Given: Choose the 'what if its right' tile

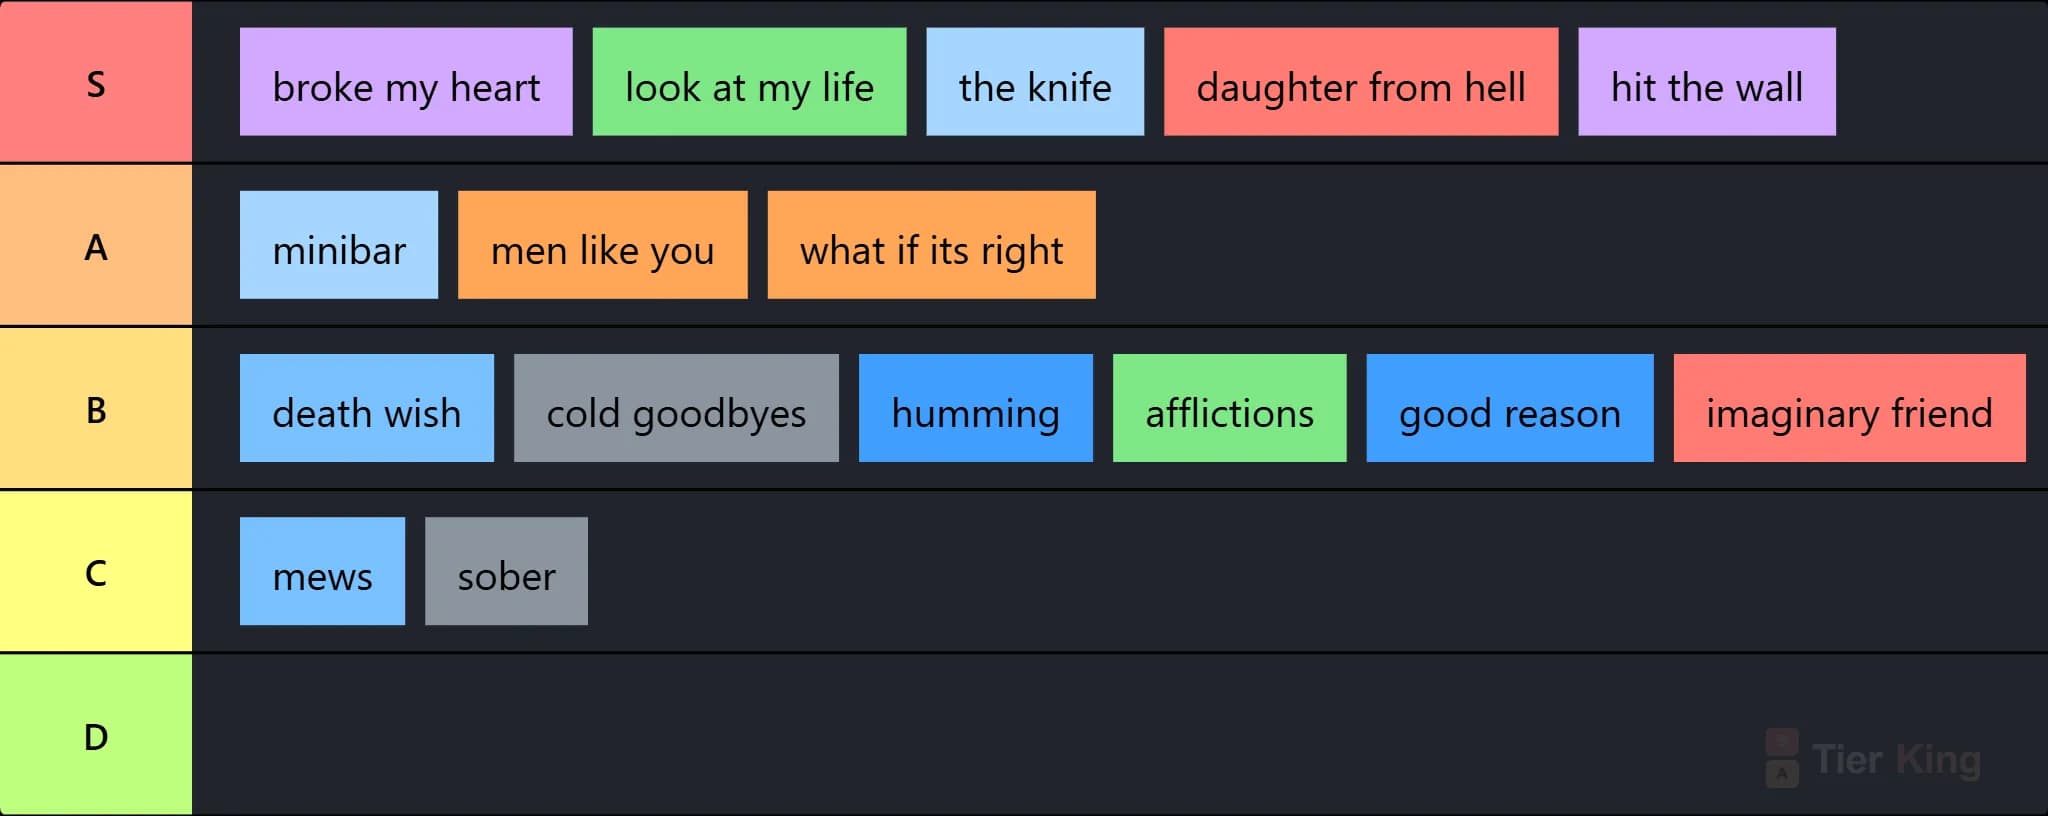Looking at the screenshot, I should 932,245.
